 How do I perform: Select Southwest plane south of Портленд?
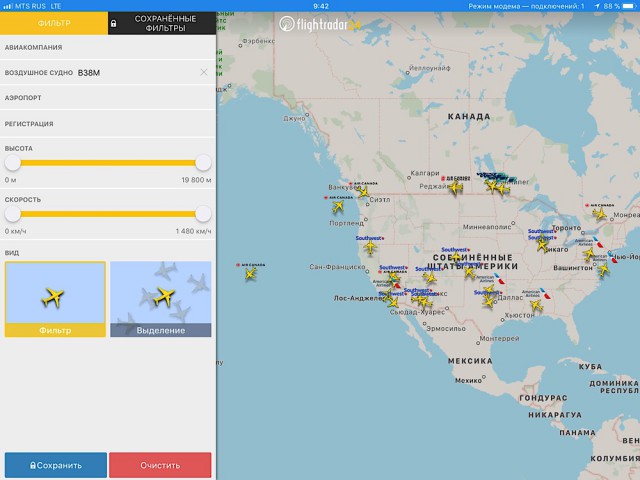tap(370, 247)
